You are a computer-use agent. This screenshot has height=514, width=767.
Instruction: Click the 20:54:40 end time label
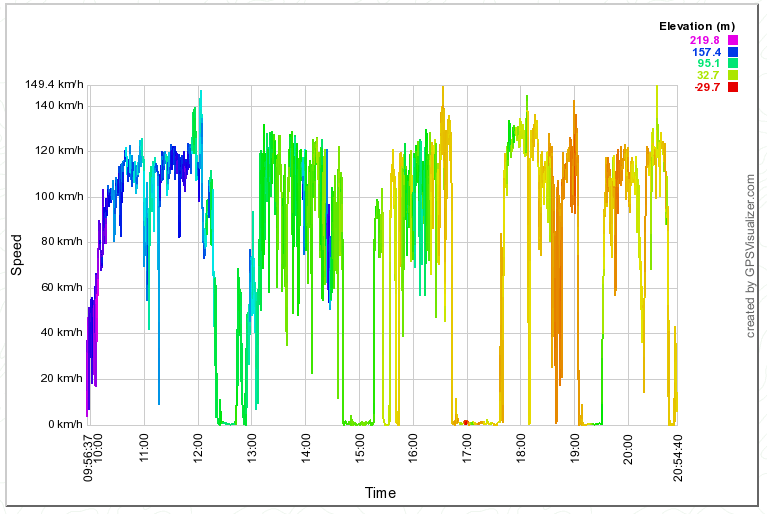pos(677,456)
